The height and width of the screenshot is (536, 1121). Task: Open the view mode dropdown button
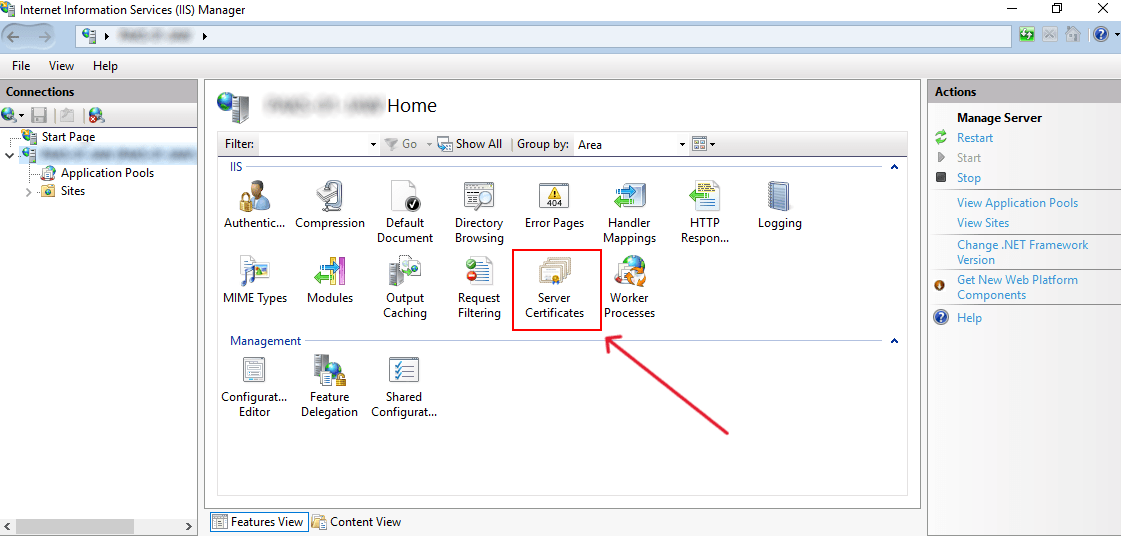point(703,144)
